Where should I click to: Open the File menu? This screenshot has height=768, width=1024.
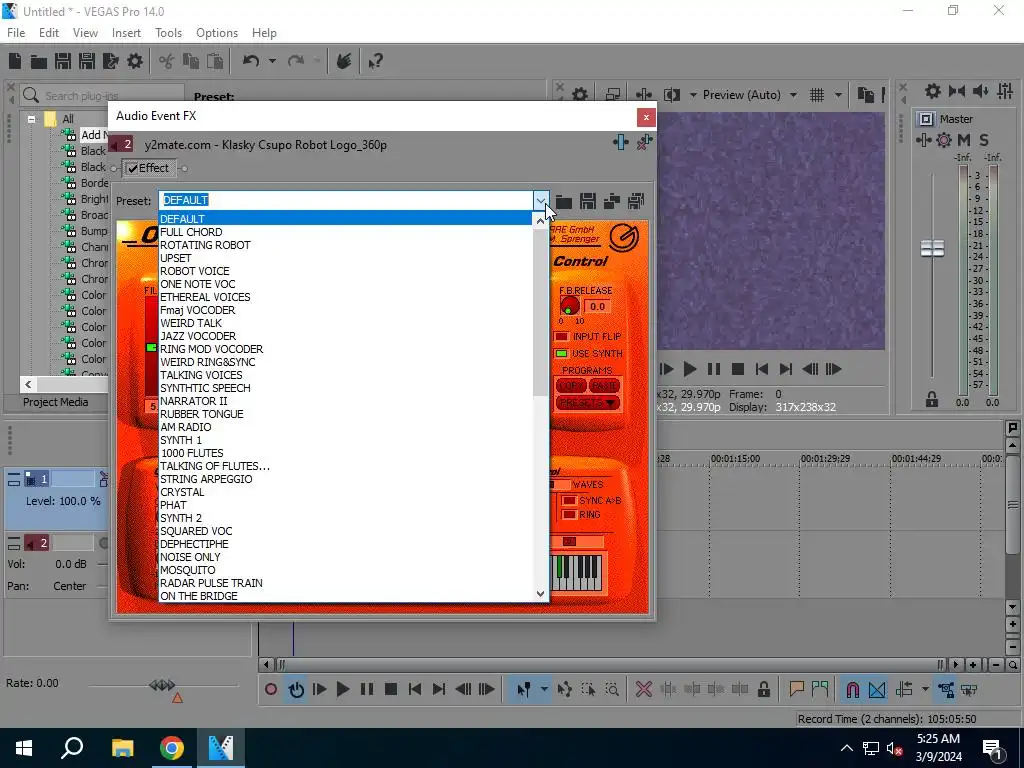pos(16,33)
